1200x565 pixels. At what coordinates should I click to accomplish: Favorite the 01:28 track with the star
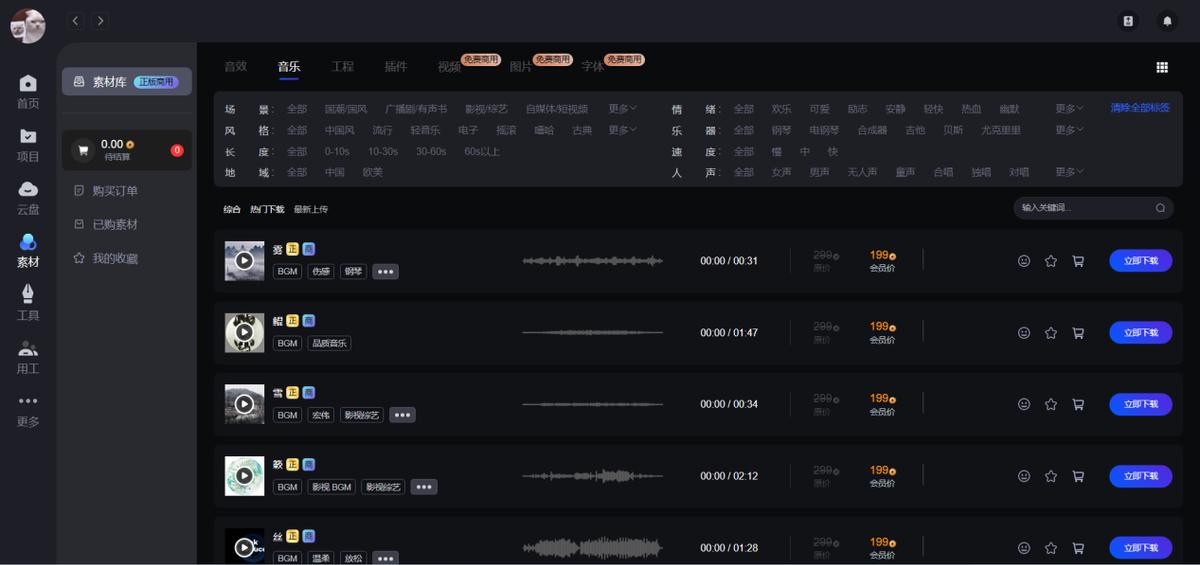click(x=1051, y=548)
